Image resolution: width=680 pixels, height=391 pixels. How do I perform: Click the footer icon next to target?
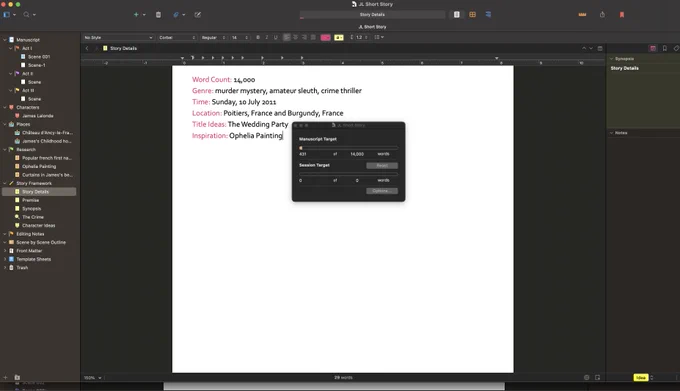[x=597, y=378]
